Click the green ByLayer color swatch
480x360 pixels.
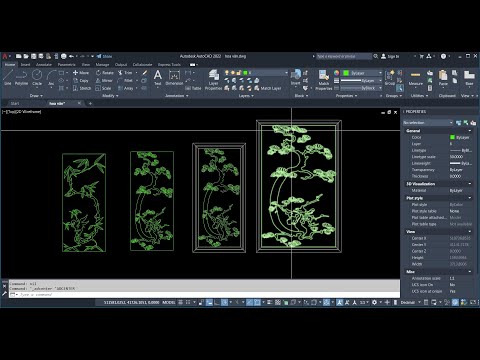pyautogui.click(x=346, y=73)
